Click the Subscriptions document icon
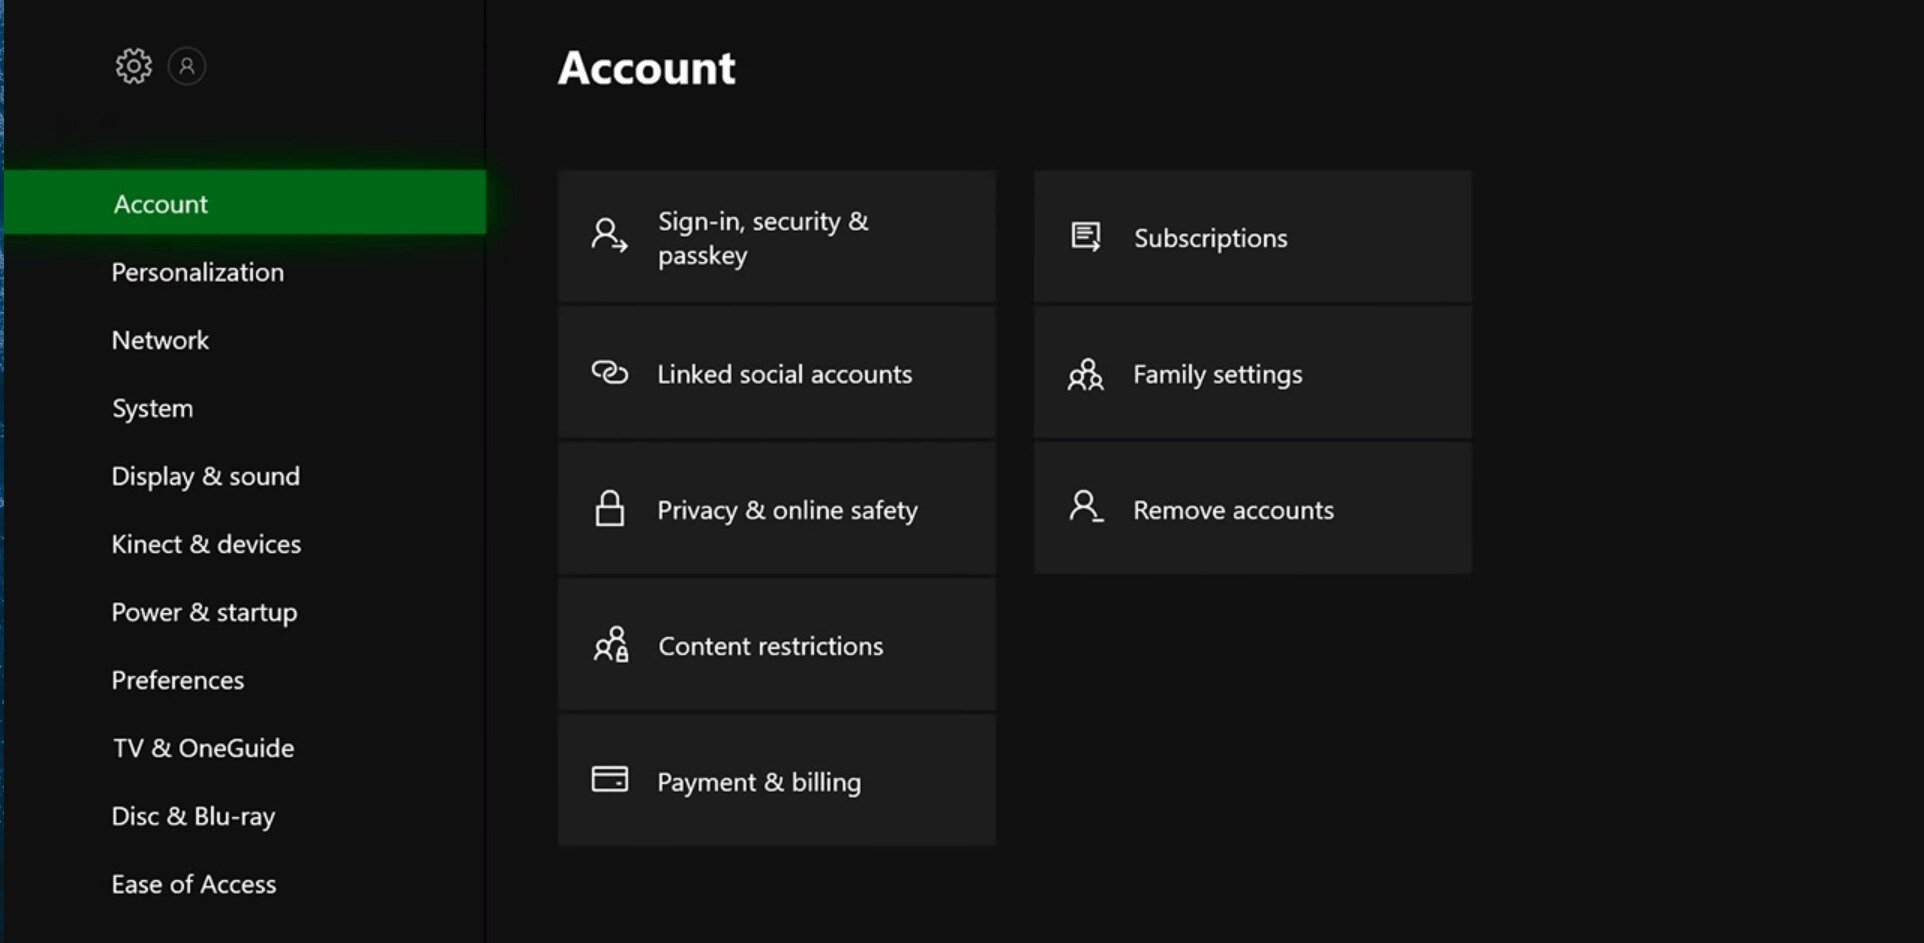Image resolution: width=1924 pixels, height=943 pixels. [x=1085, y=237]
